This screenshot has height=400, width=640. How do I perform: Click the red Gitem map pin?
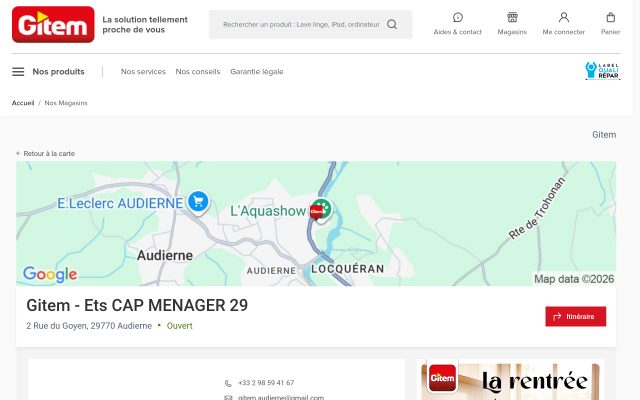tap(316, 212)
